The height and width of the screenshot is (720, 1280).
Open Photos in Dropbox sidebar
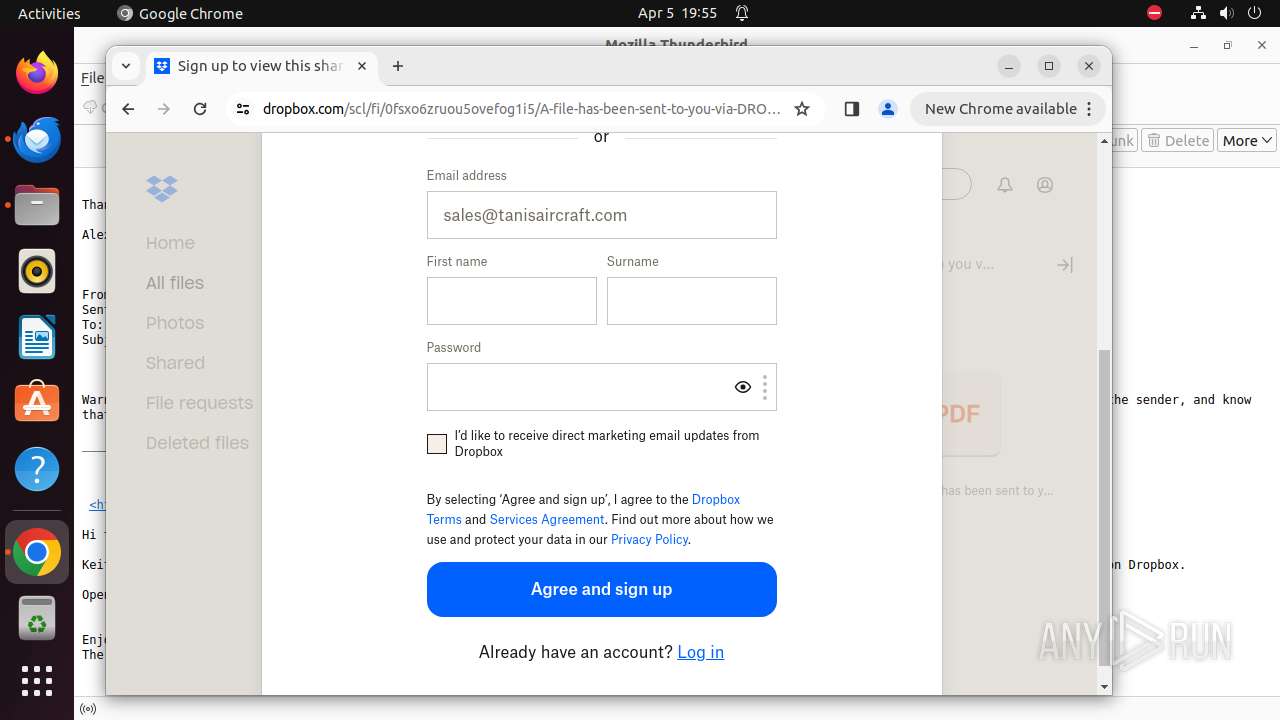pyautogui.click(x=175, y=323)
